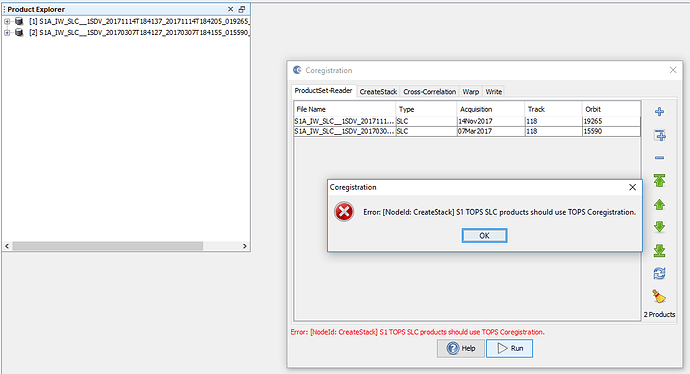
Task: Click the red error icon in dialog
Action: [344, 212]
